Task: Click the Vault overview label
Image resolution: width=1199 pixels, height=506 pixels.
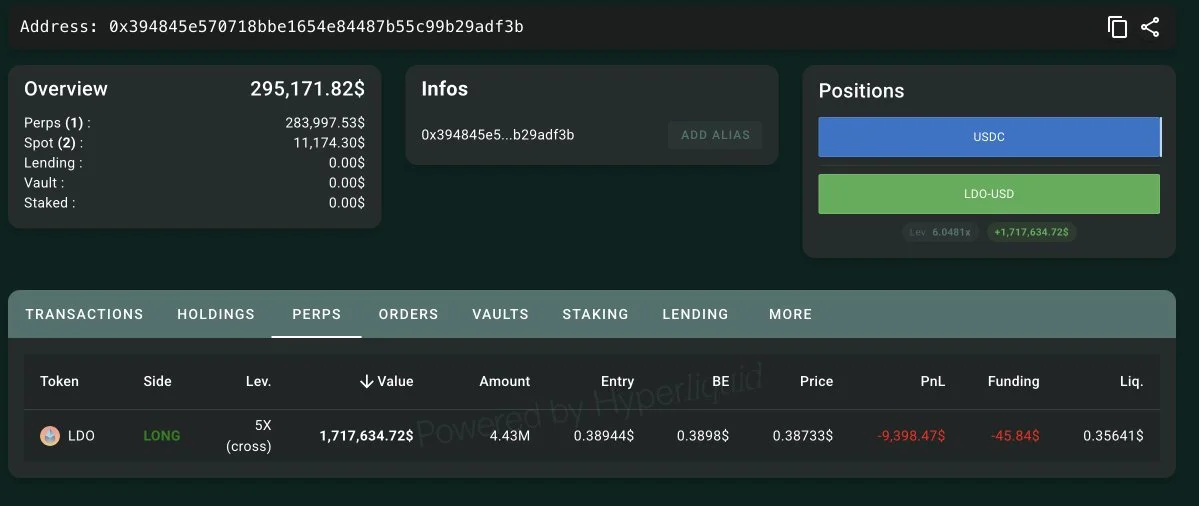Action: click(44, 183)
